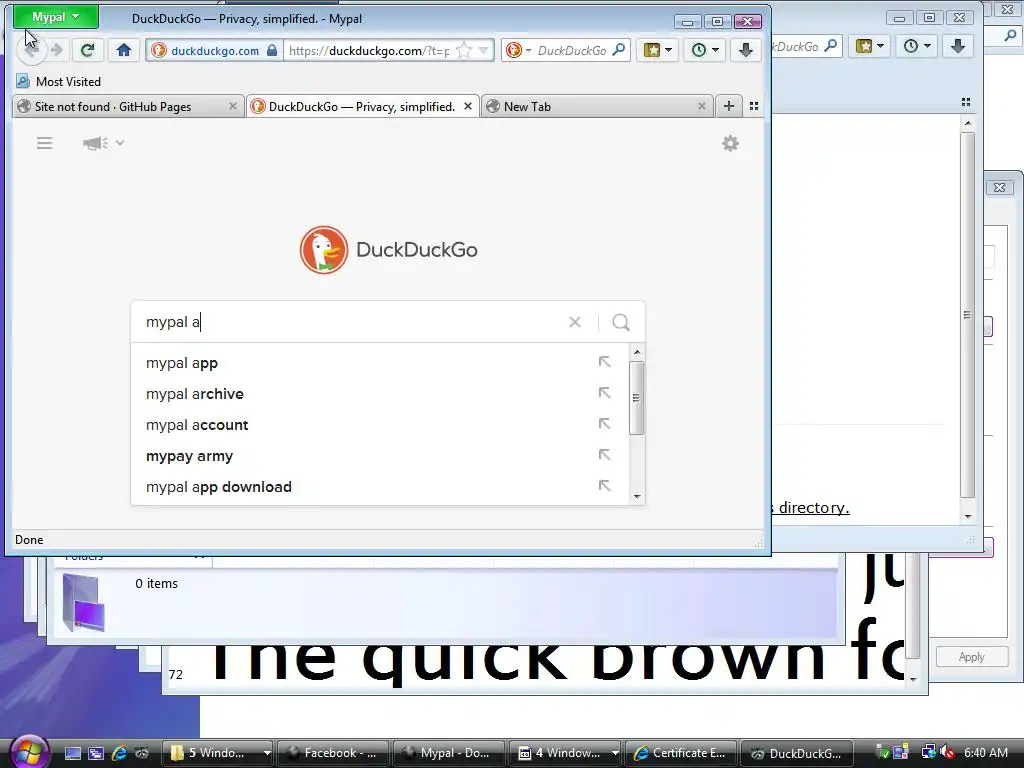
Task: Open the History clock menu button
Action: pyautogui.click(x=705, y=50)
